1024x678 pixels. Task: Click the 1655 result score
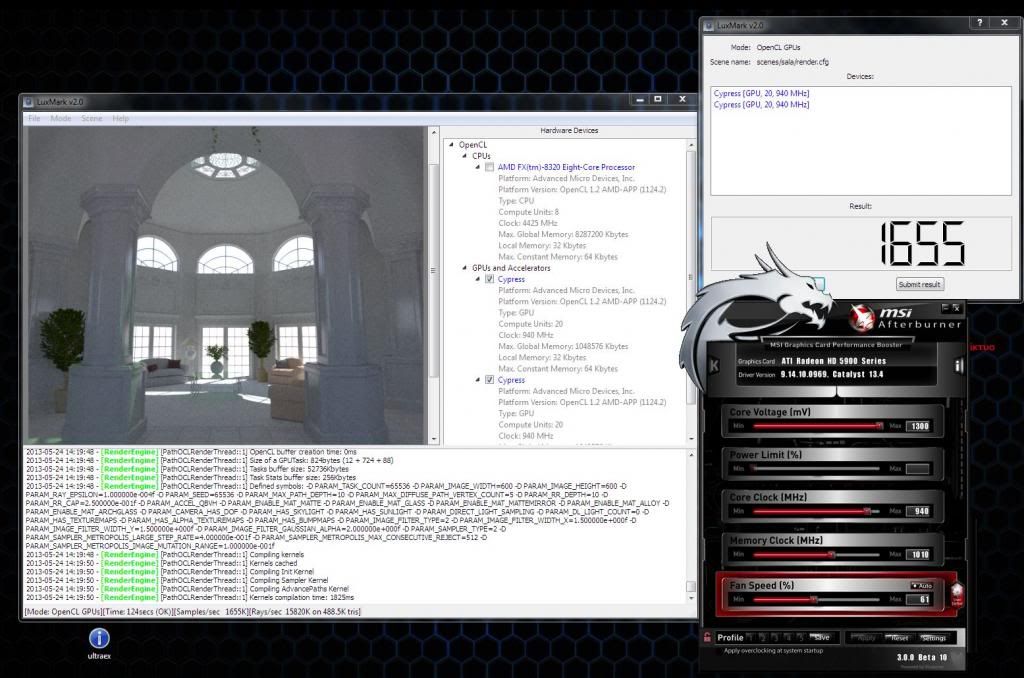[x=922, y=244]
